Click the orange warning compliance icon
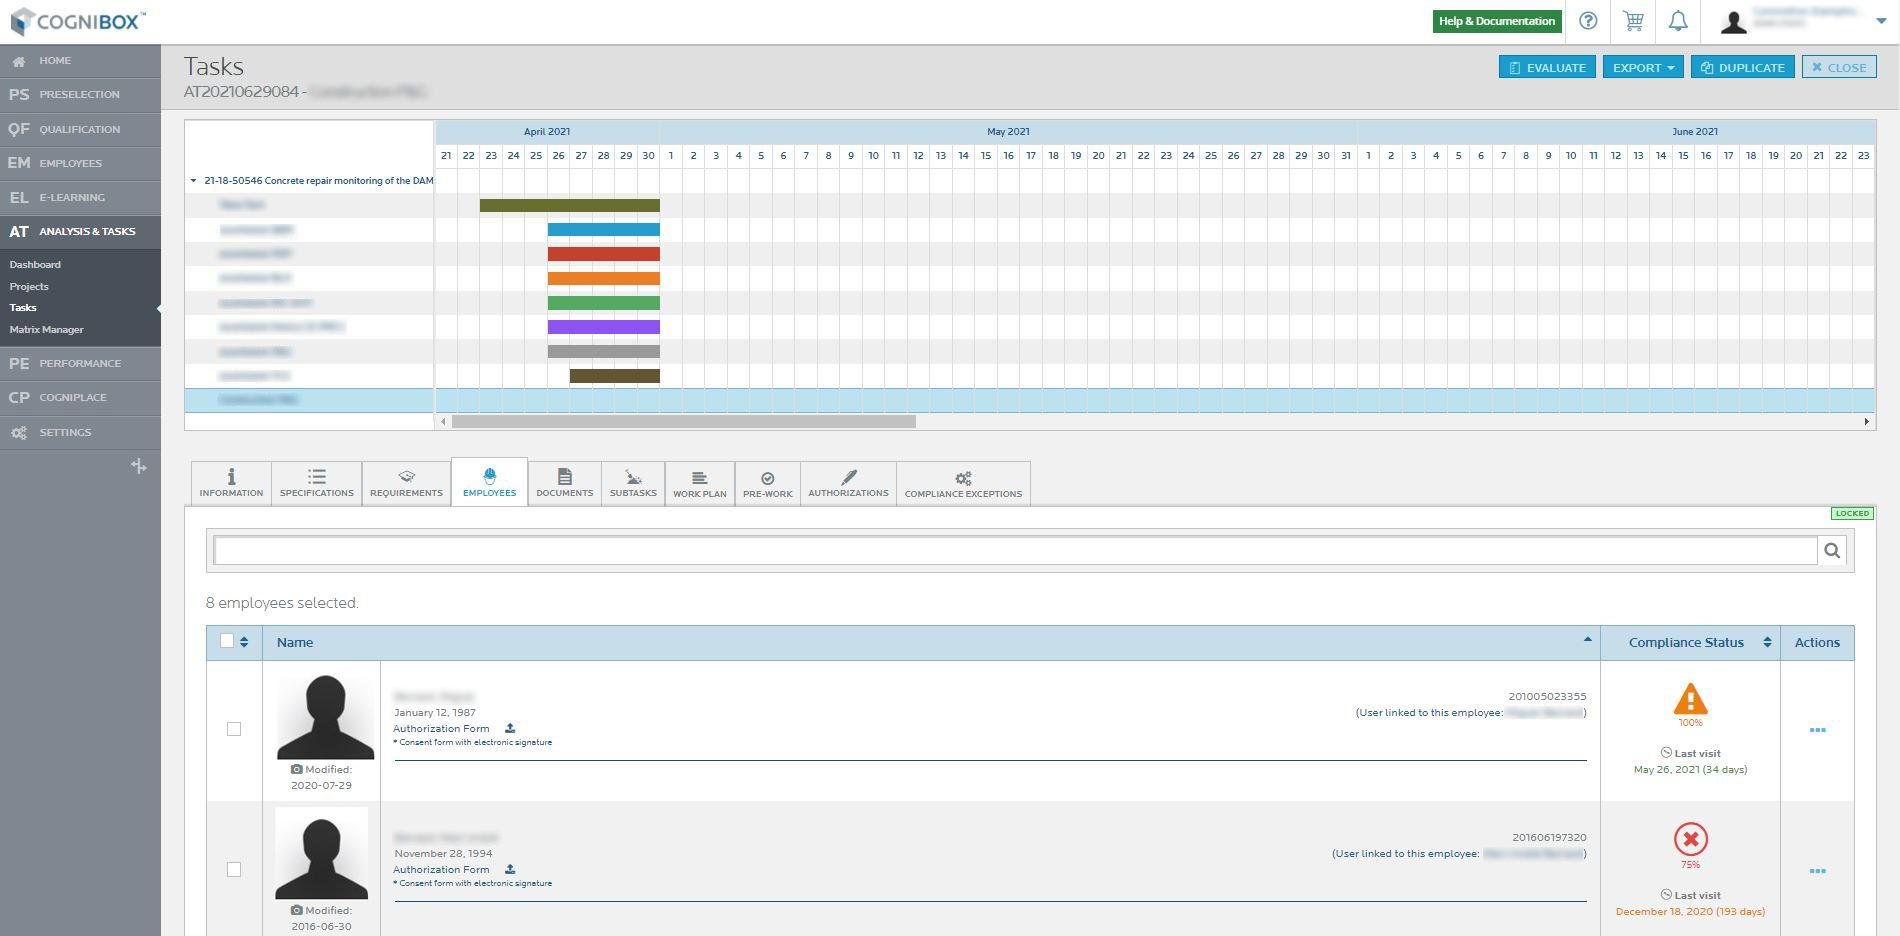 (x=1690, y=698)
